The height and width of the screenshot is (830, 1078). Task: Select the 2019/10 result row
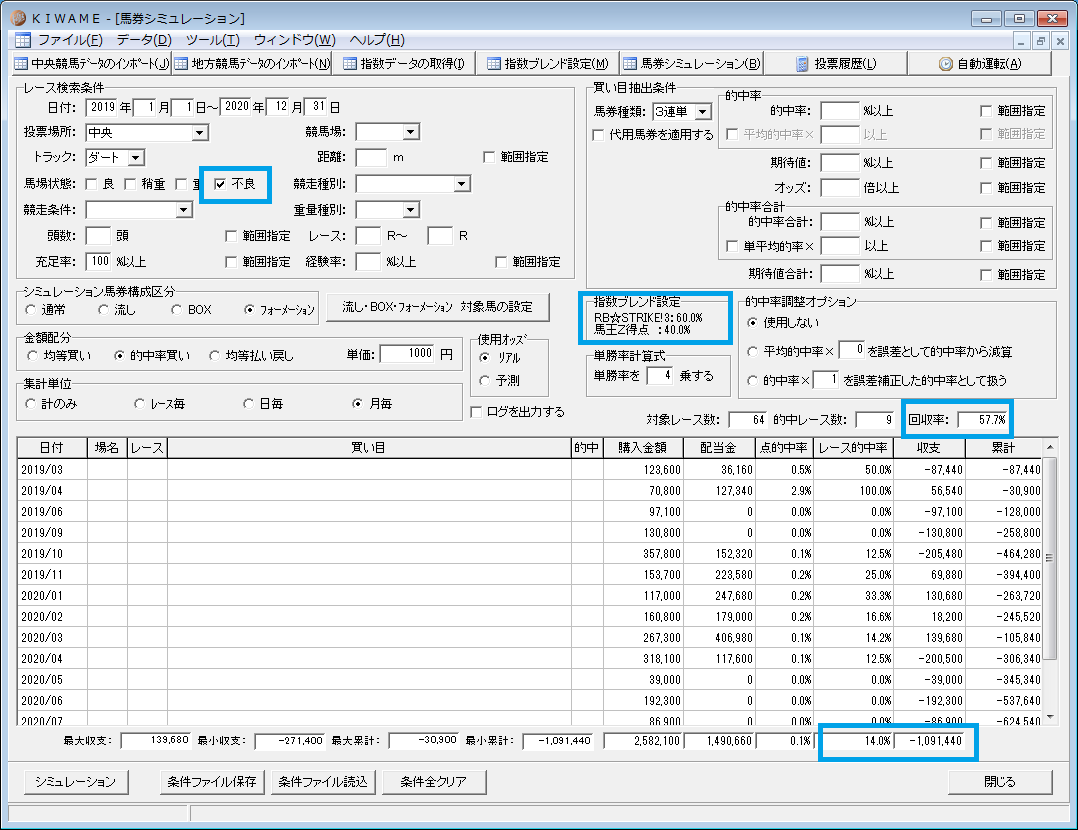pos(529,554)
